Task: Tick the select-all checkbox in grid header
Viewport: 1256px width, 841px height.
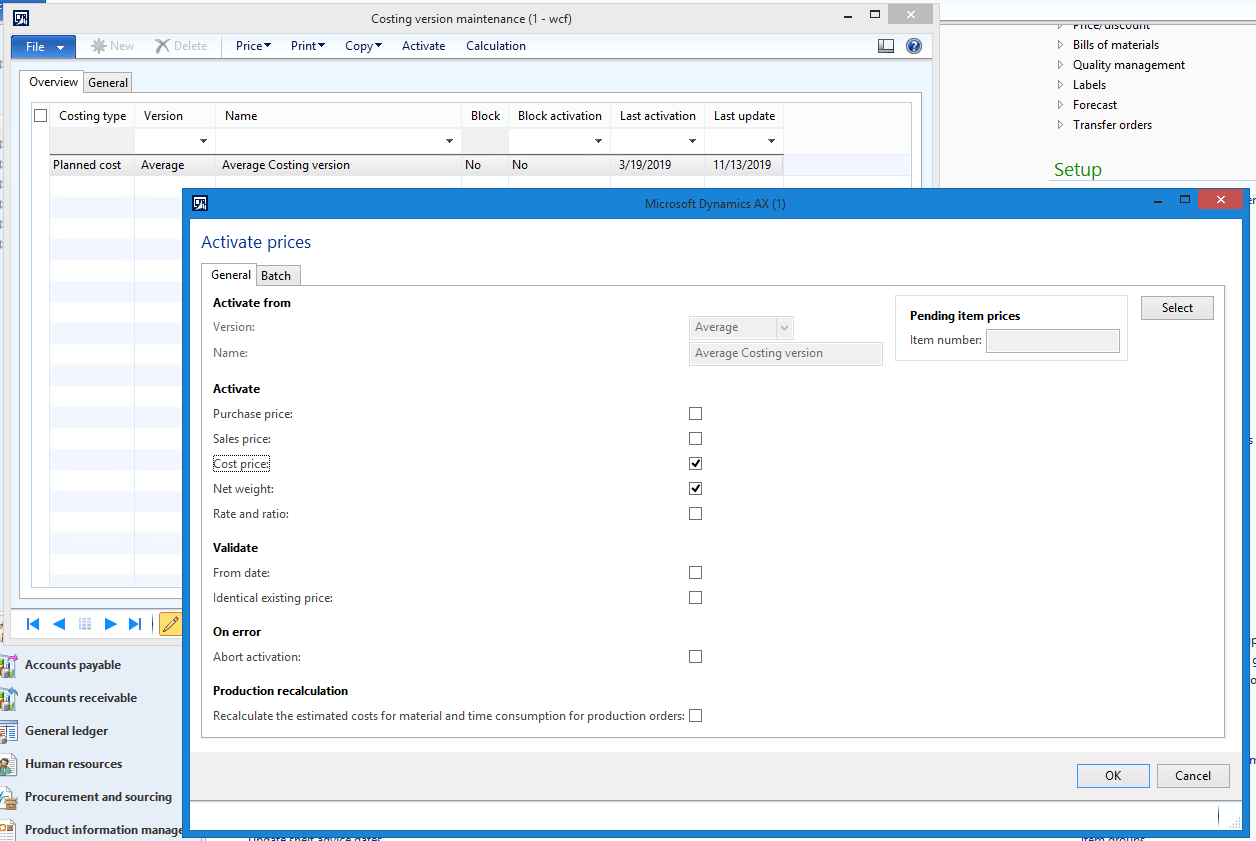Action: point(41,116)
